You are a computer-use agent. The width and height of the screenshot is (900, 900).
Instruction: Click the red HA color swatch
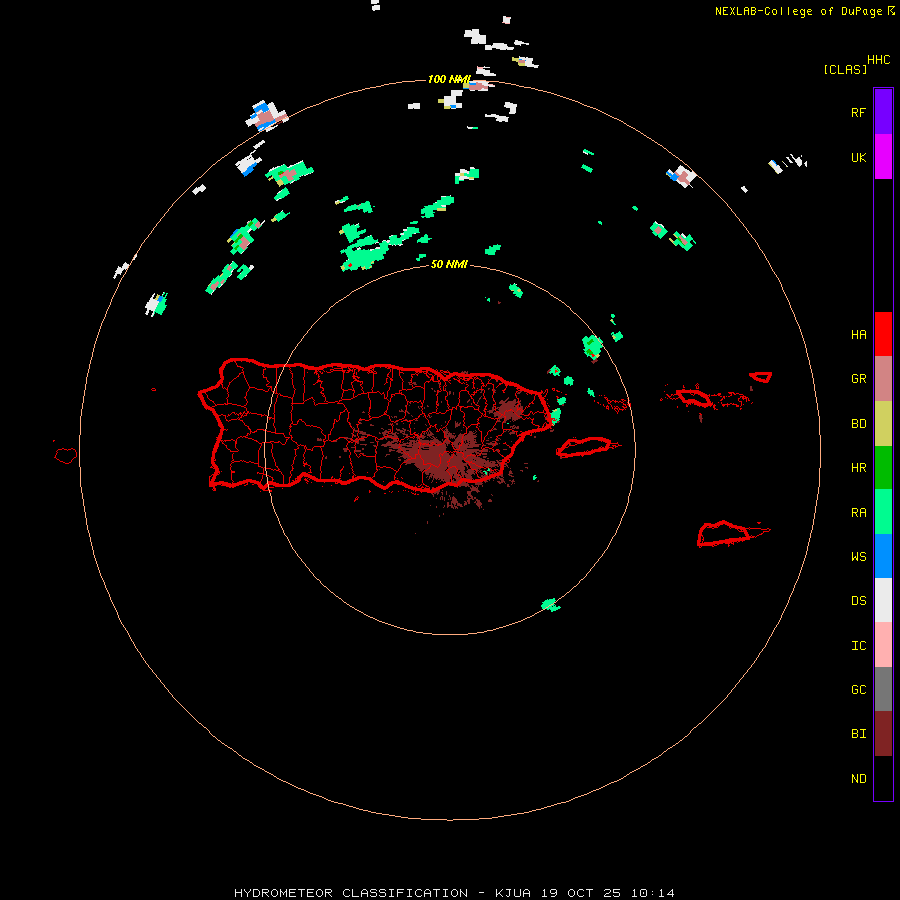pyautogui.click(x=883, y=333)
